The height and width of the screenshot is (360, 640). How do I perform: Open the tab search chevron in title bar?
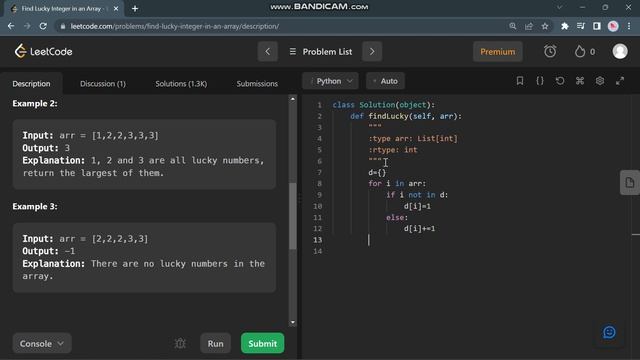click(559, 7)
